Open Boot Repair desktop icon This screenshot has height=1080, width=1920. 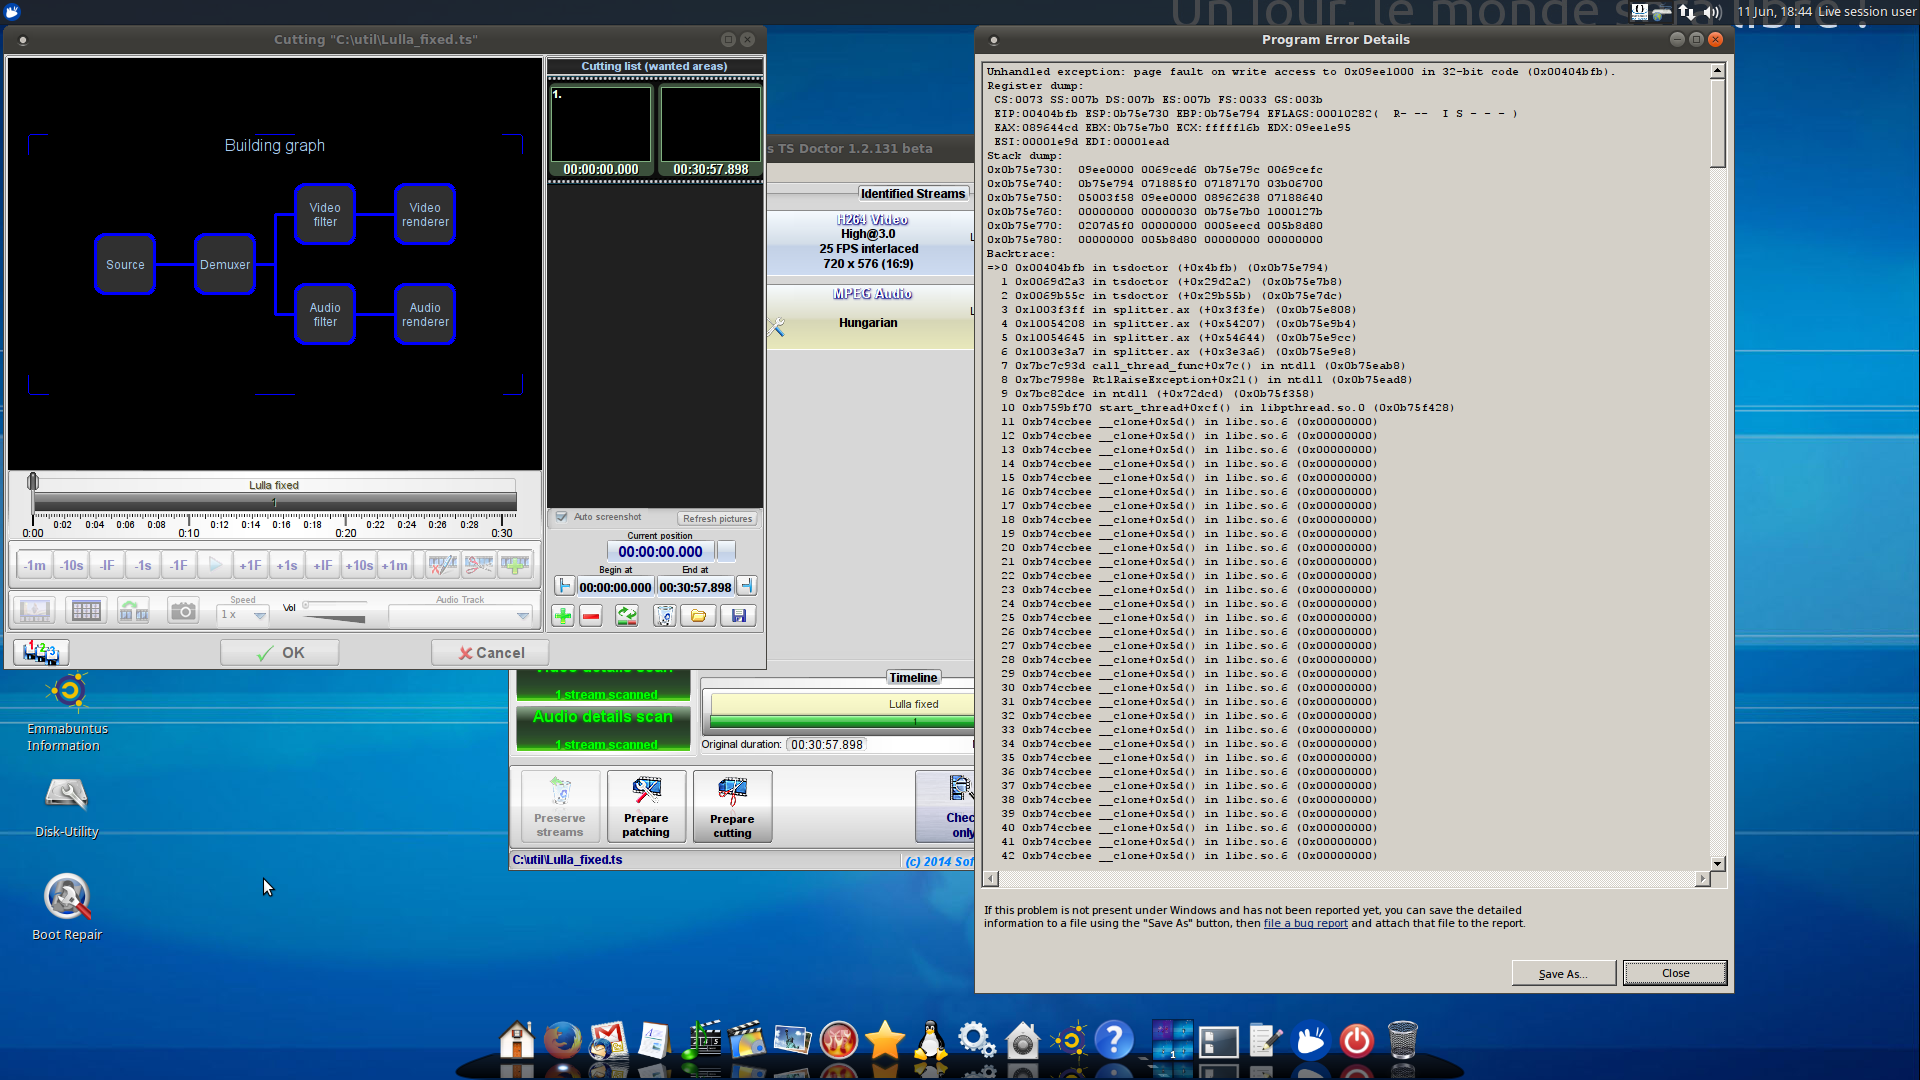coord(67,907)
